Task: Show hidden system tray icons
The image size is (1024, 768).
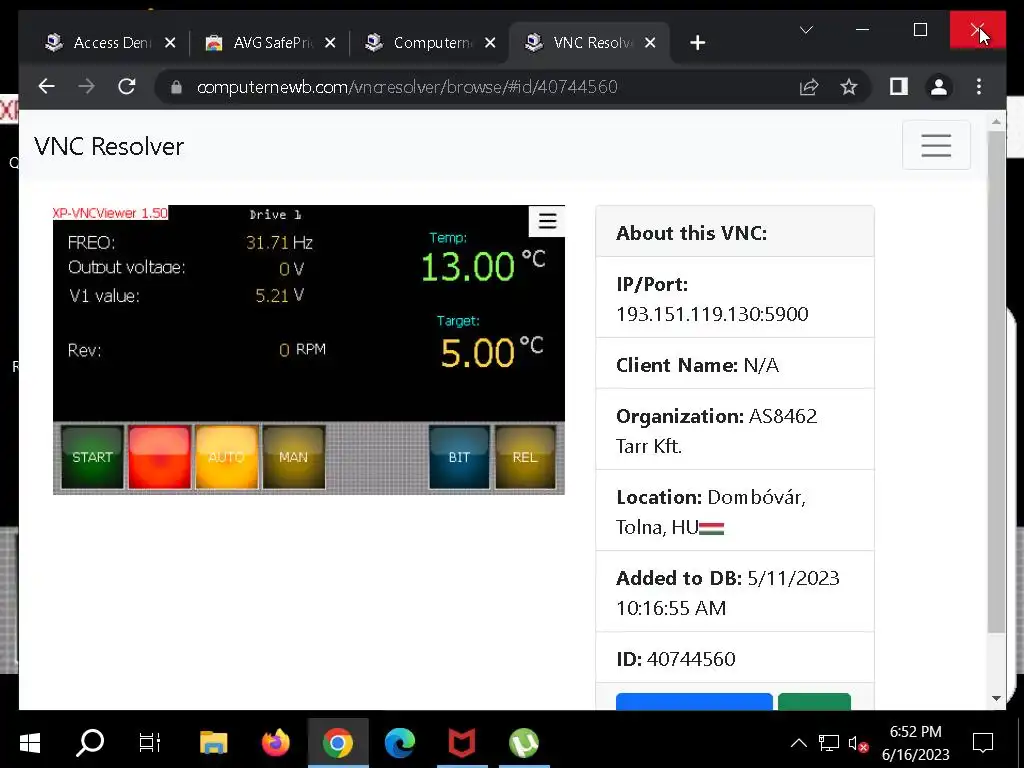Action: [799, 743]
